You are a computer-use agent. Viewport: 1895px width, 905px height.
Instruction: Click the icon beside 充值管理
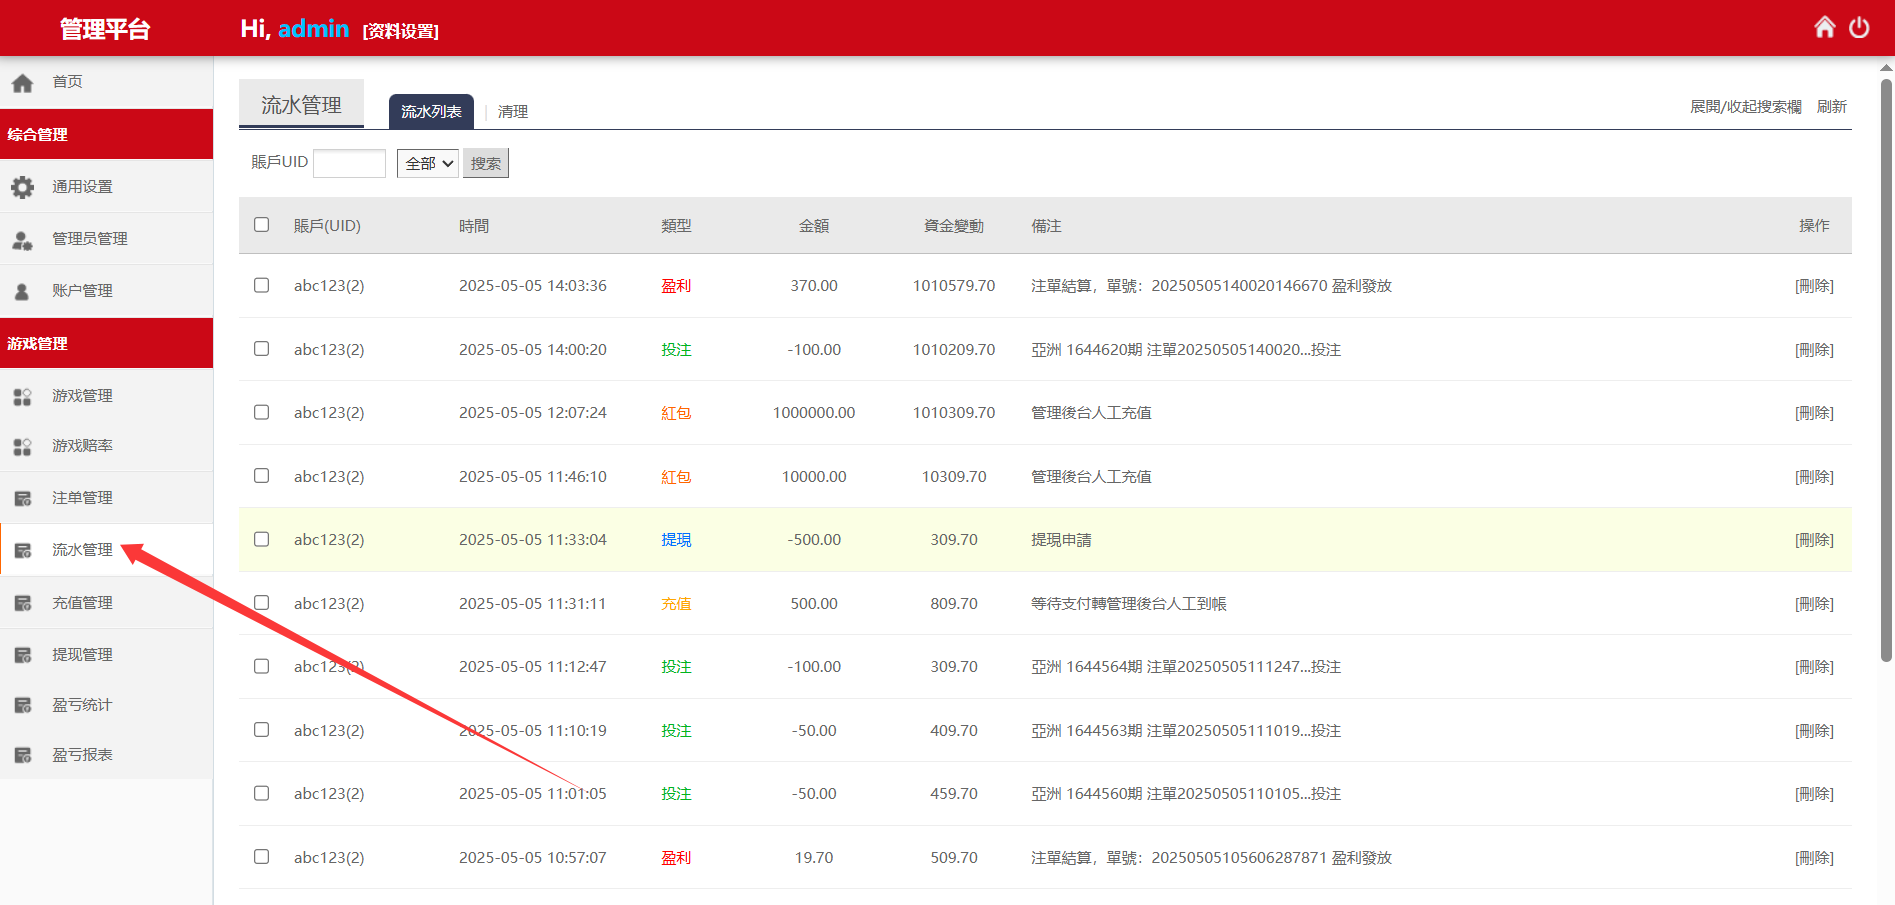tap(22, 603)
